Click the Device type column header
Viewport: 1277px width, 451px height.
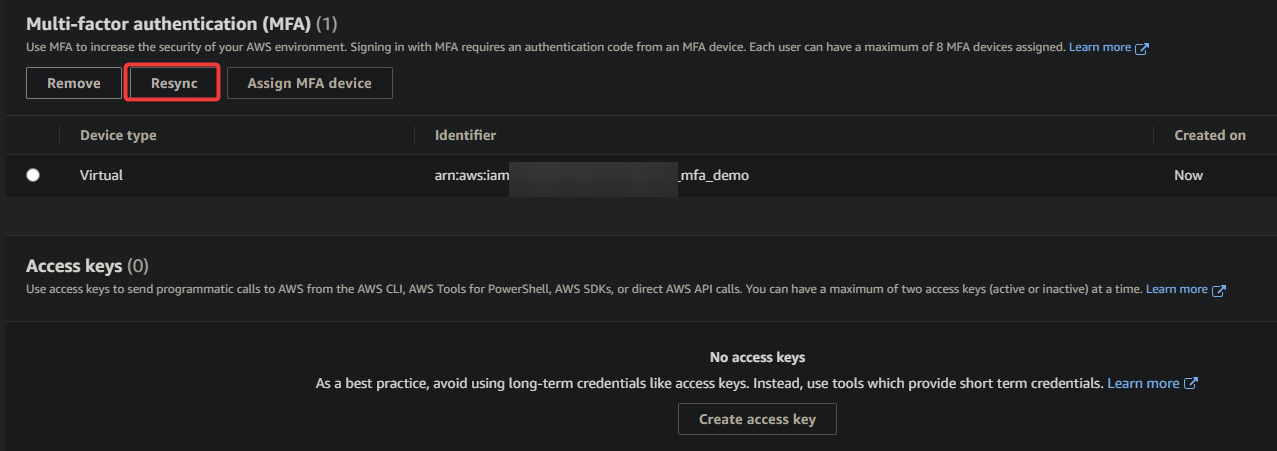(118, 135)
